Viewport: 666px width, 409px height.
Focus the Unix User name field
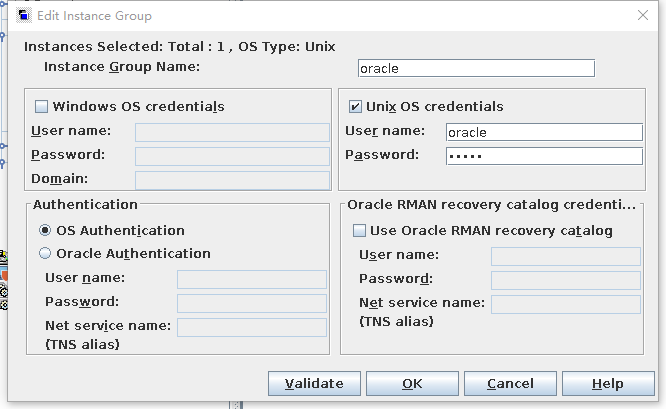(544, 132)
